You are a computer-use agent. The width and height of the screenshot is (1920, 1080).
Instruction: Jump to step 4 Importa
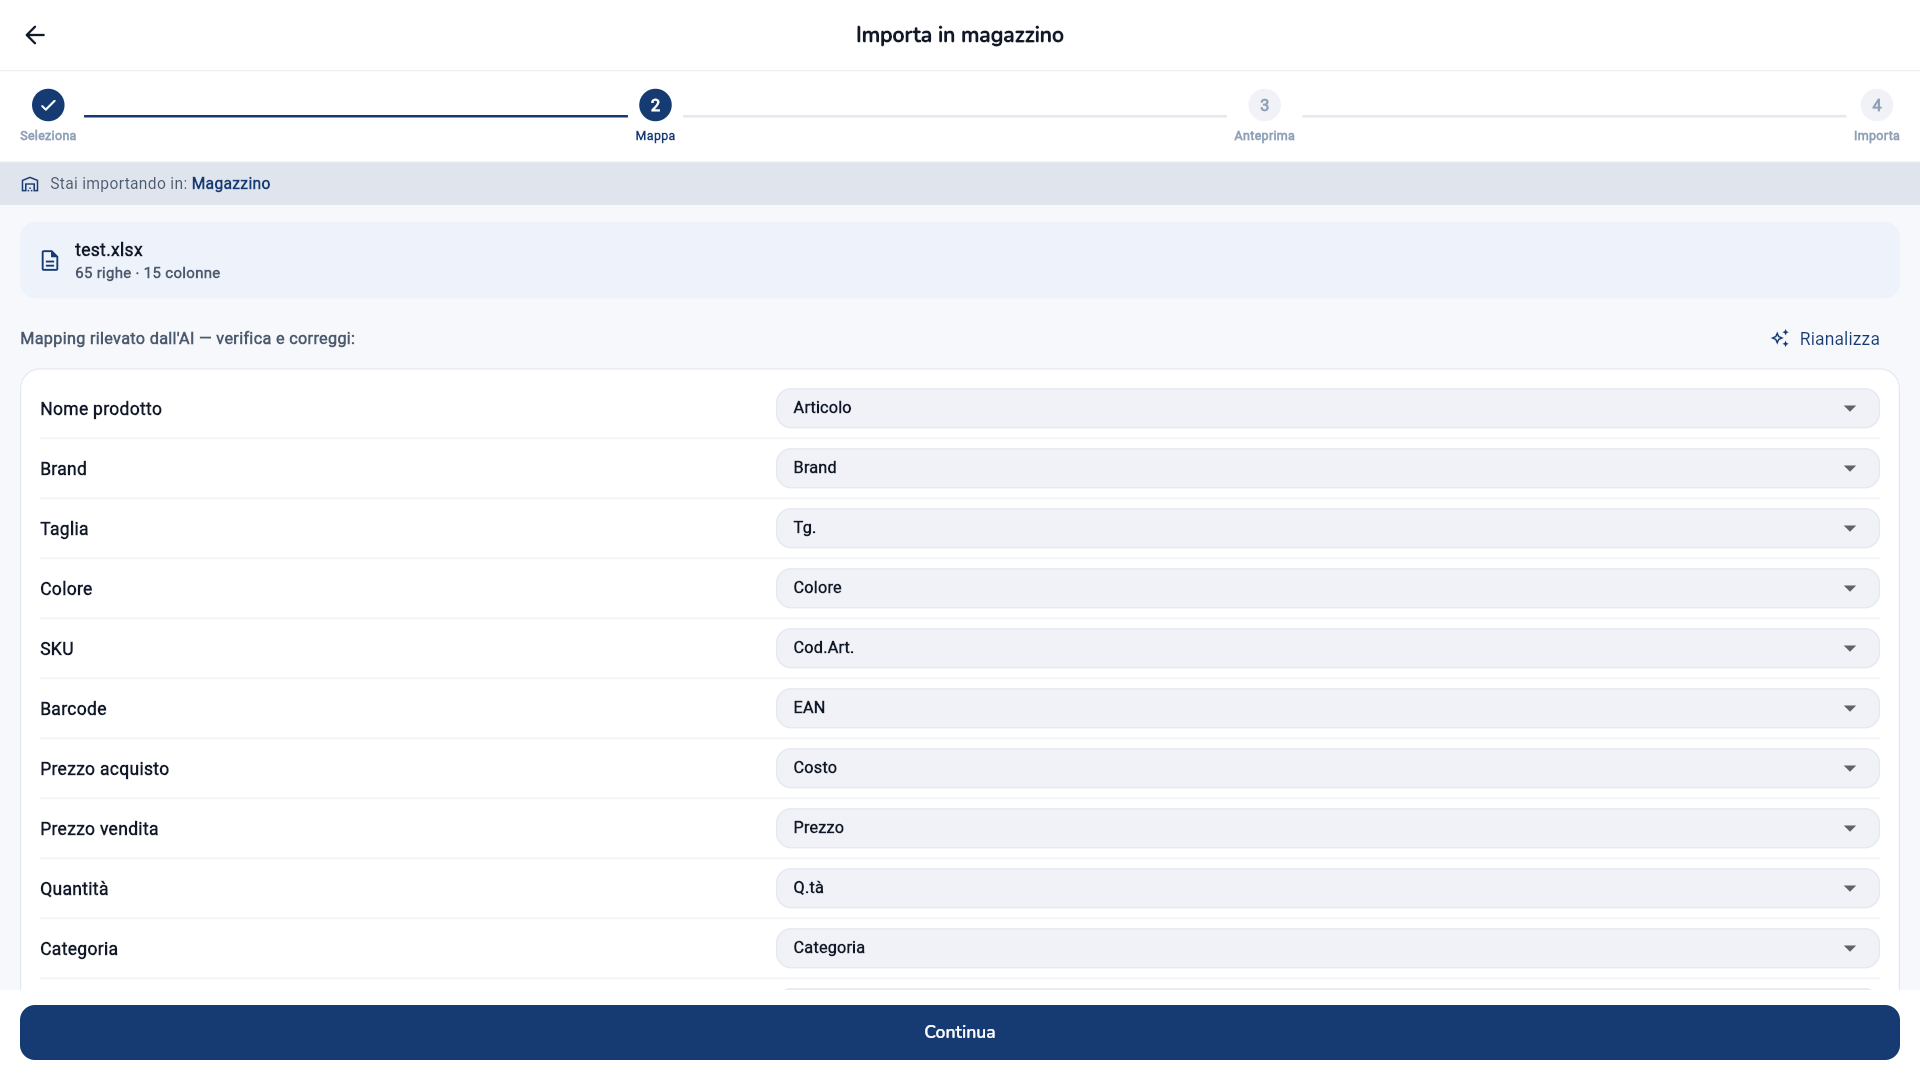click(x=1876, y=105)
